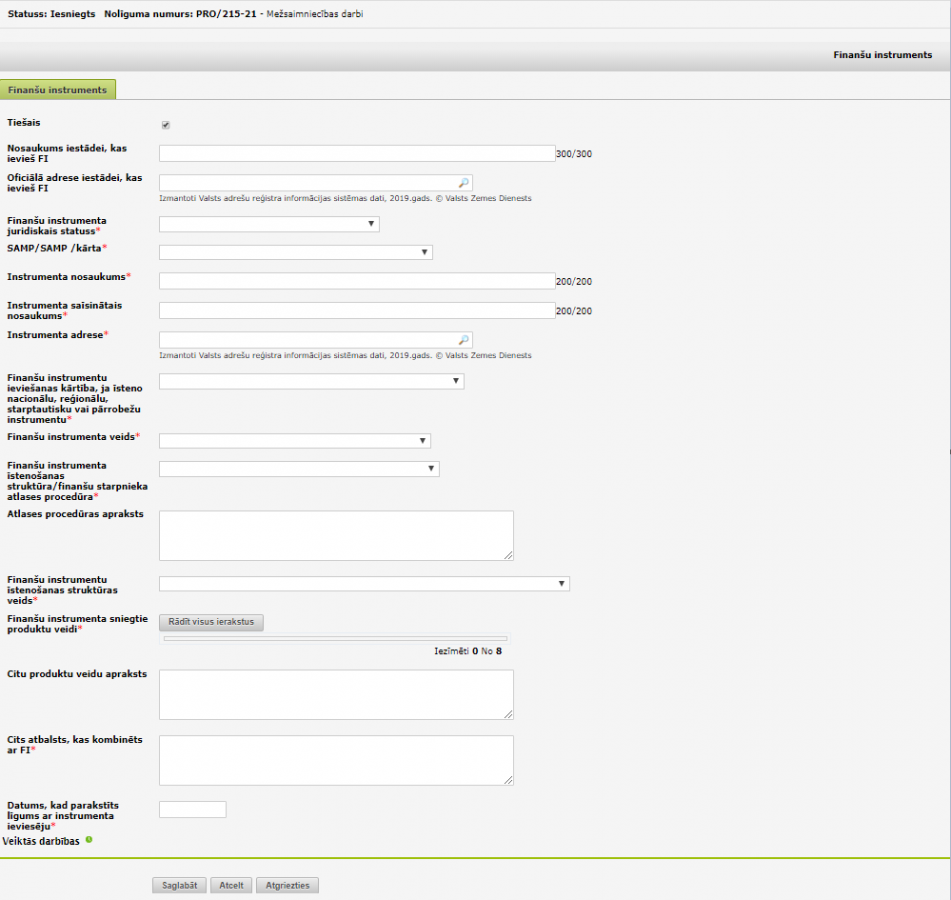Expand Finanšu instrumentu ieviešanas kārtība dropdown
Screen dimensions: 951x900
pos(311,381)
